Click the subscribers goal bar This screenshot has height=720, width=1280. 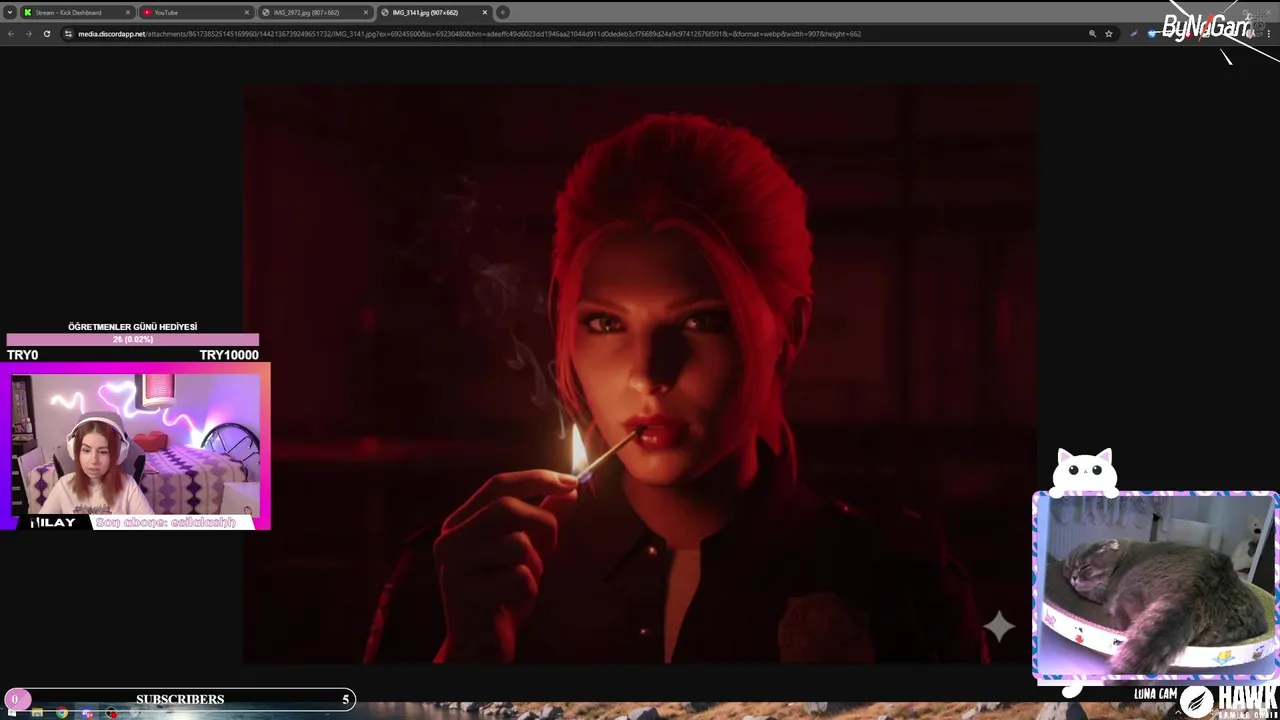pos(180,699)
